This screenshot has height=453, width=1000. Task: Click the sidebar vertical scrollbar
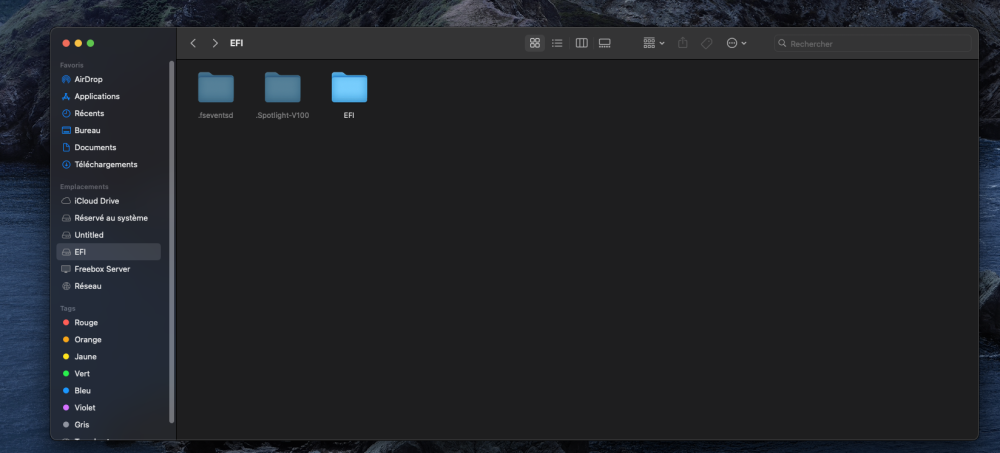pyautogui.click(x=171, y=241)
